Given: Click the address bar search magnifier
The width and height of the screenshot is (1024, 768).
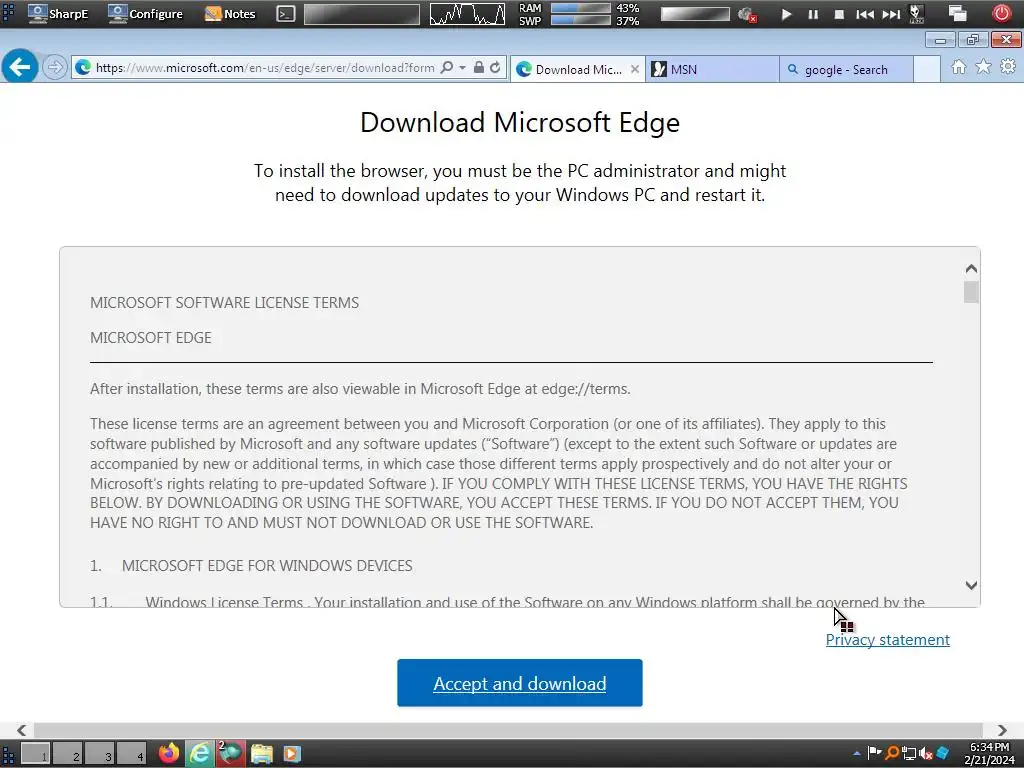Looking at the screenshot, I should [x=447, y=67].
